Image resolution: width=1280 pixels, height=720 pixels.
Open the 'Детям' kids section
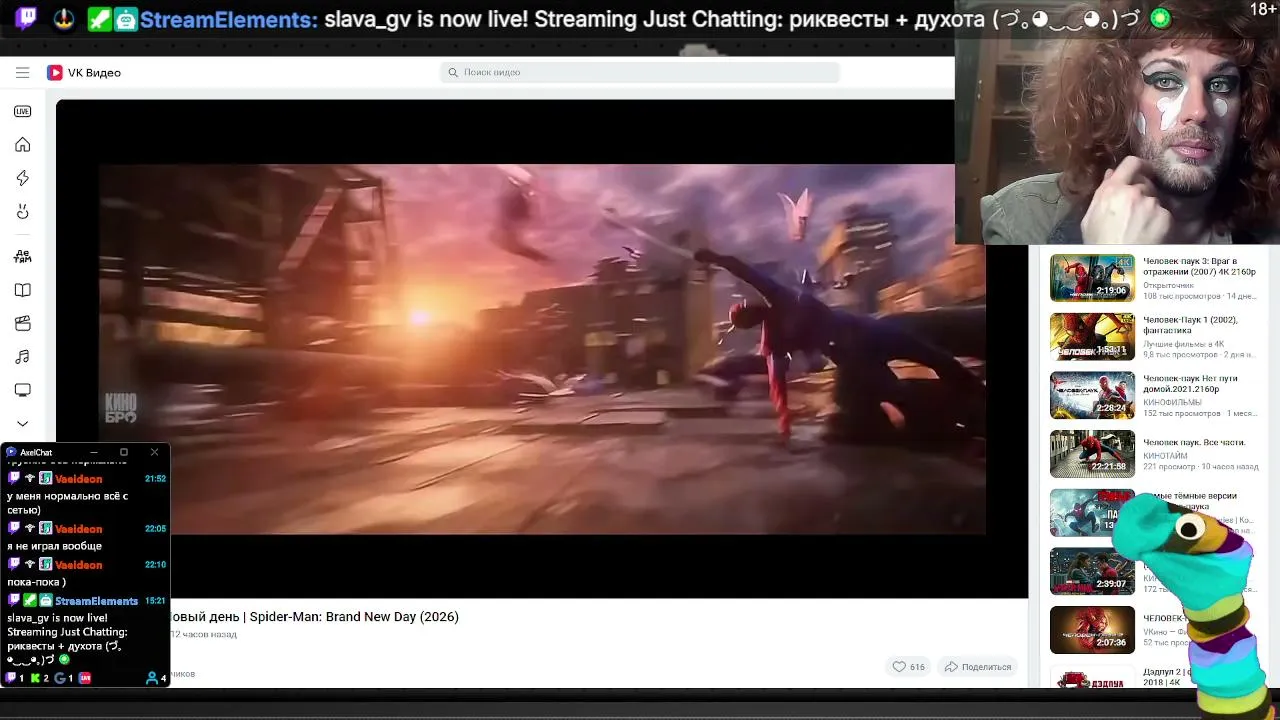point(22,256)
